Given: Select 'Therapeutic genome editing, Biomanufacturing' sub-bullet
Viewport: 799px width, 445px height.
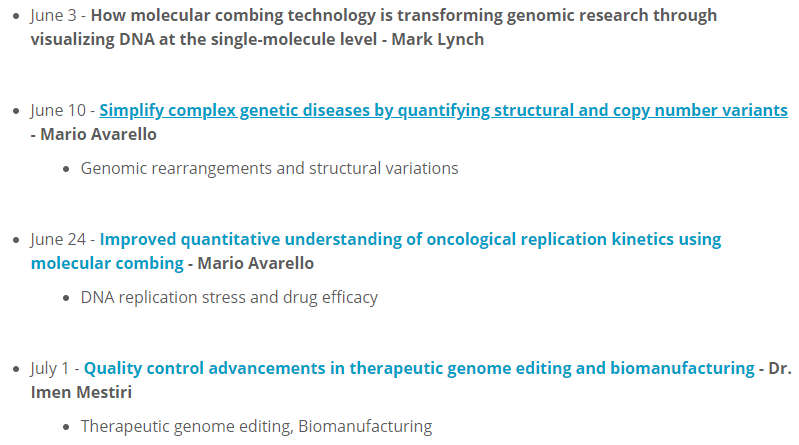Looking at the screenshot, I should coord(256,426).
